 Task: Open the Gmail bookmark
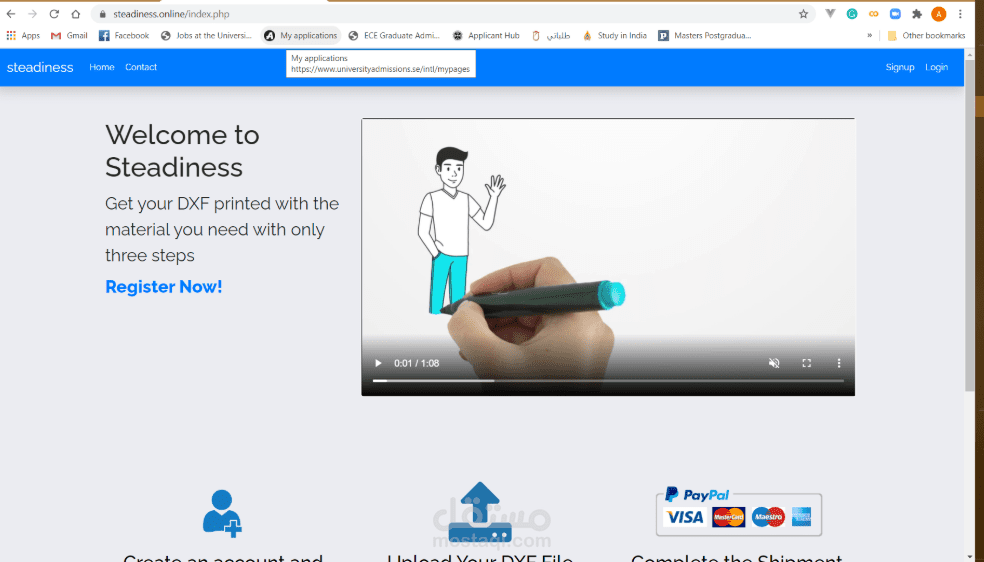click(69, 36)
